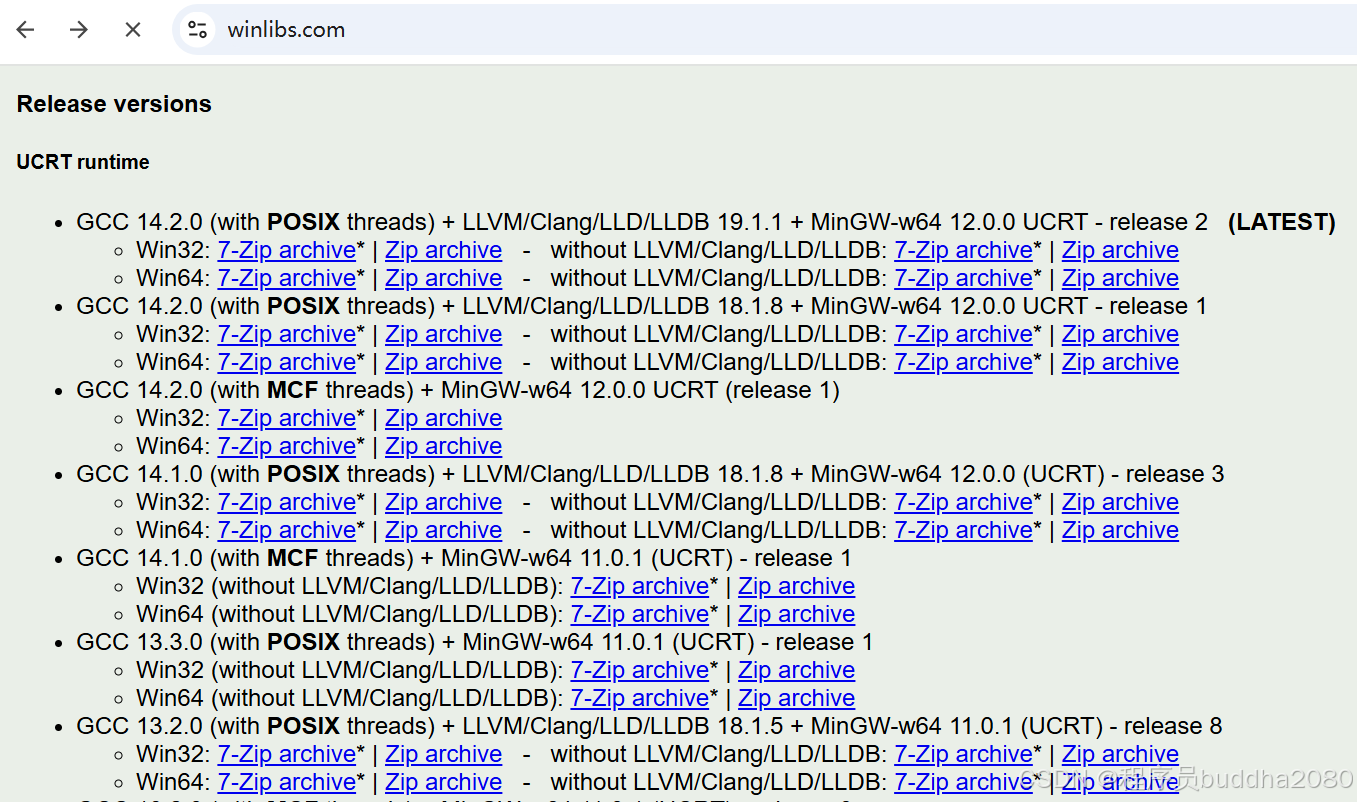The width and height of the screenshot is (1357, 802).
Task: Get Win32 7-Zip without LLVM, GCC 14.2.0 release 1
Action: [x=964, y=334]
